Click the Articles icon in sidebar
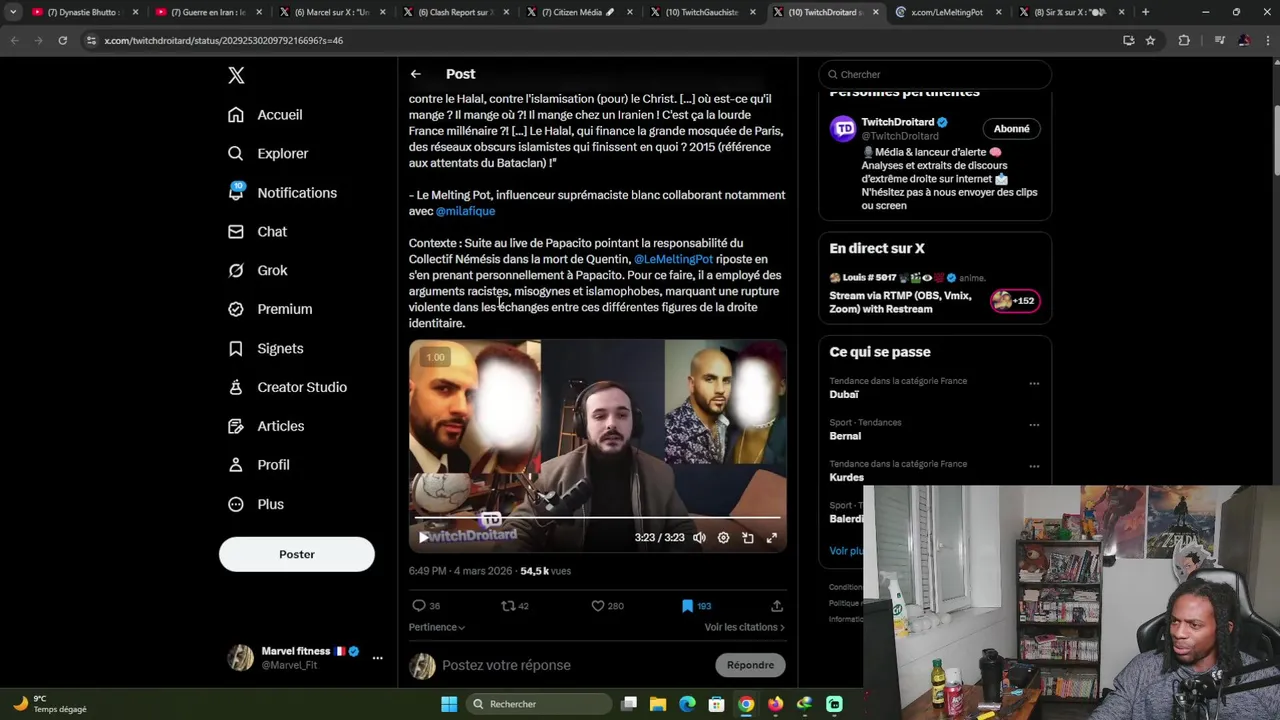 click(236, 426)
